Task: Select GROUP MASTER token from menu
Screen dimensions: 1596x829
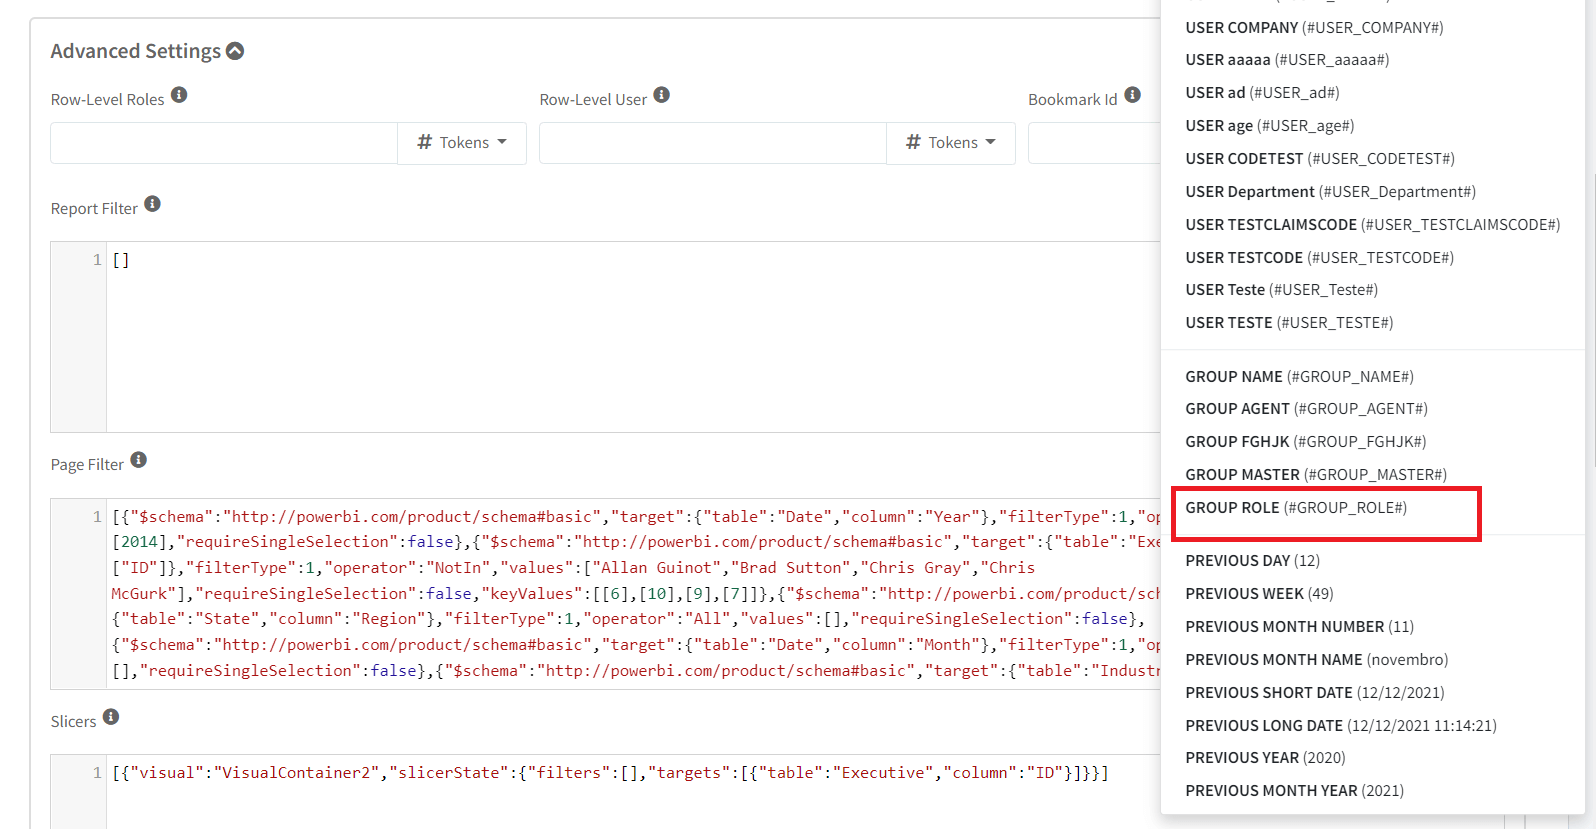Action: point(1315,475)
